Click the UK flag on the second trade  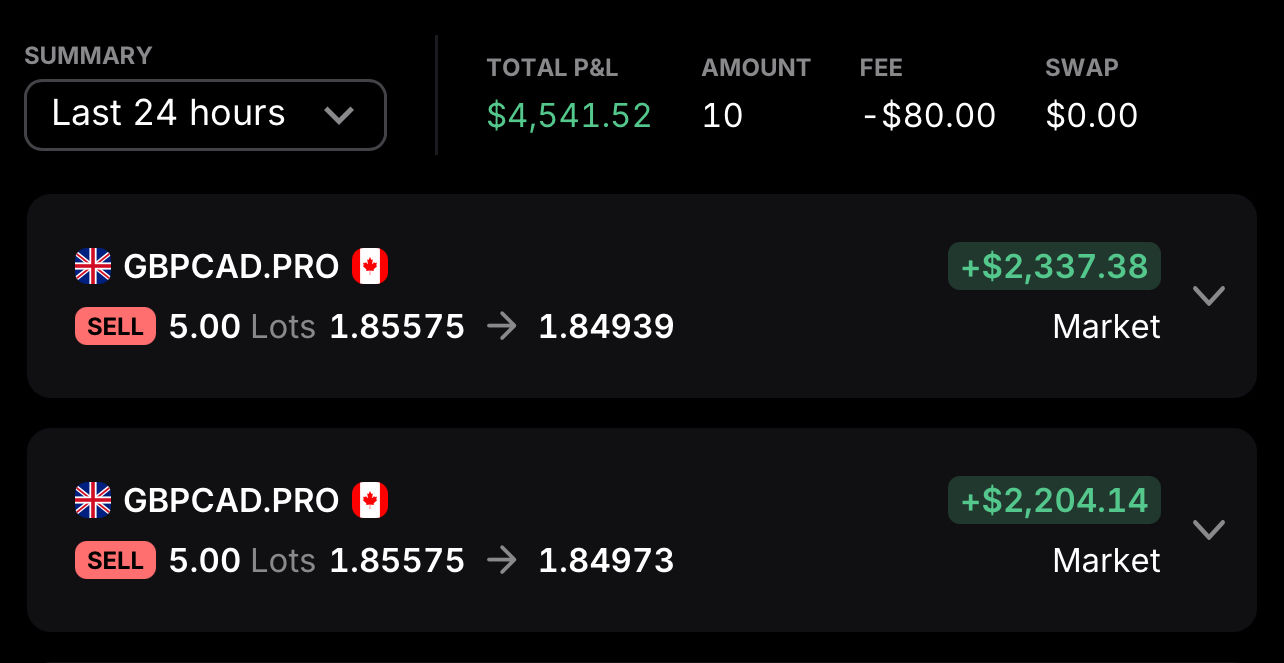click(93, 500)
